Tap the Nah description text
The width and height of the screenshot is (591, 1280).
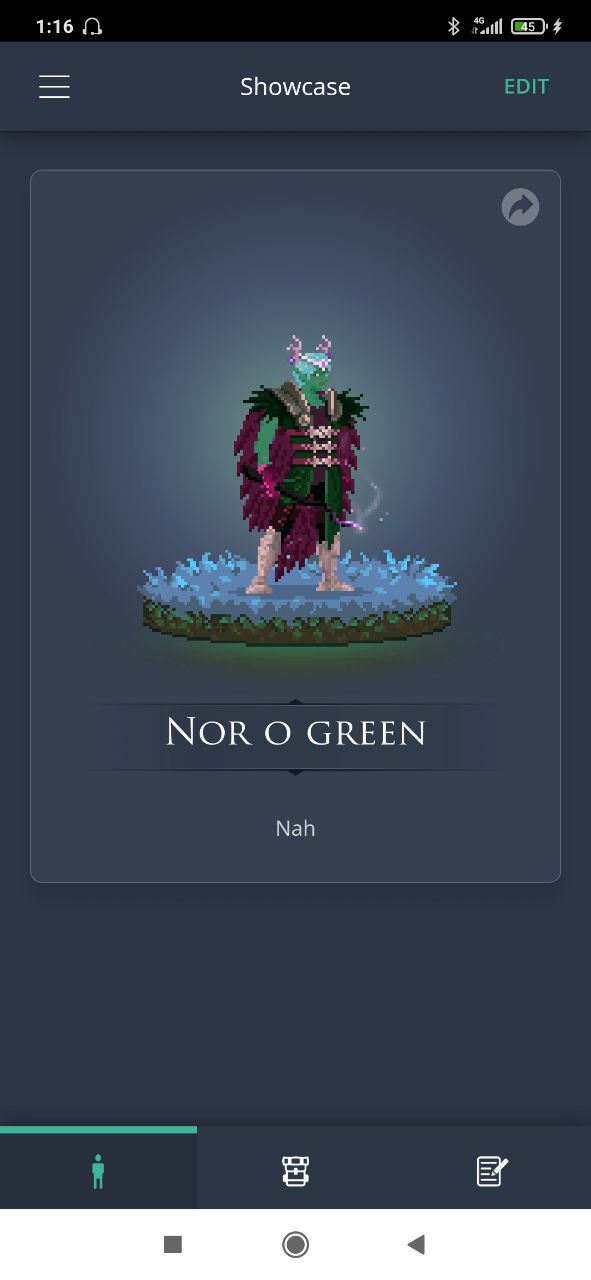(295, 828)
